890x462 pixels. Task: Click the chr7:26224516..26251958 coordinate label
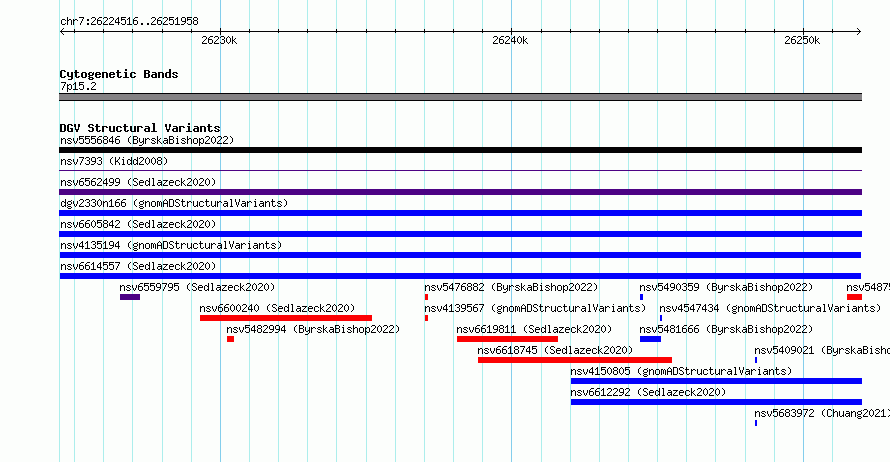(129, 22)
